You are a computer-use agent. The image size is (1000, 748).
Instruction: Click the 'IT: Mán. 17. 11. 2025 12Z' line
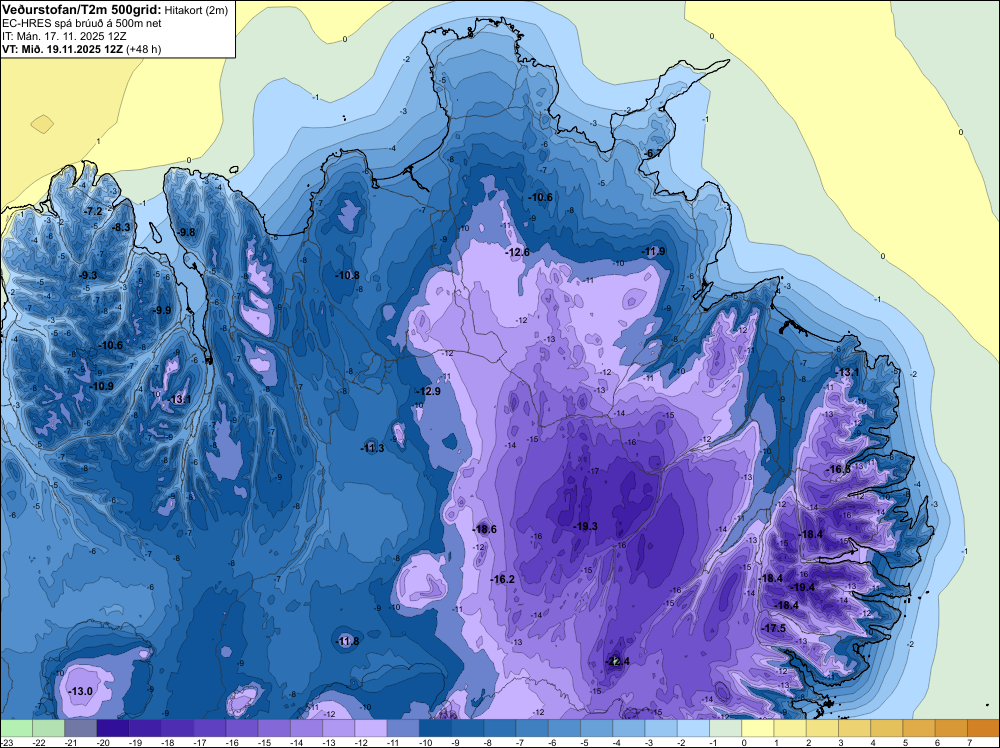tap(62, 36)
